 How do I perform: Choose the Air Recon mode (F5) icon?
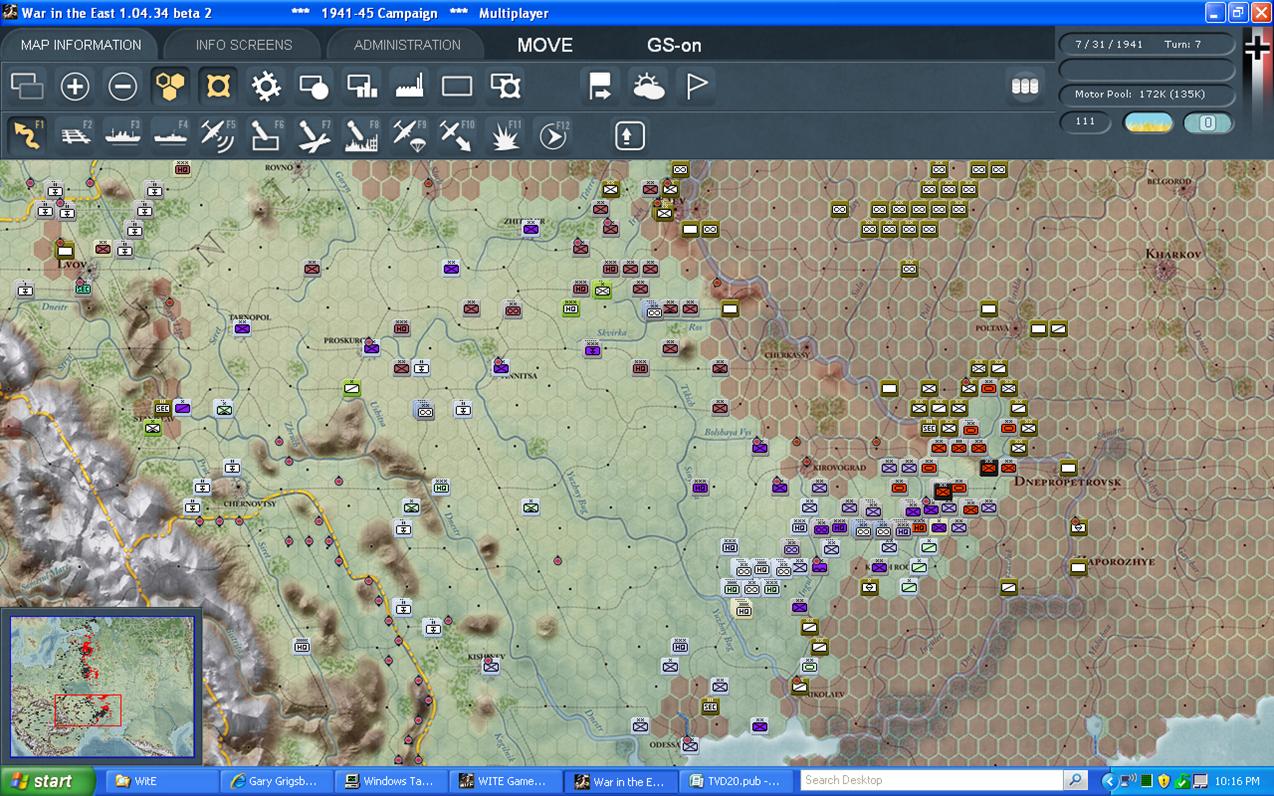click(218, 135)
